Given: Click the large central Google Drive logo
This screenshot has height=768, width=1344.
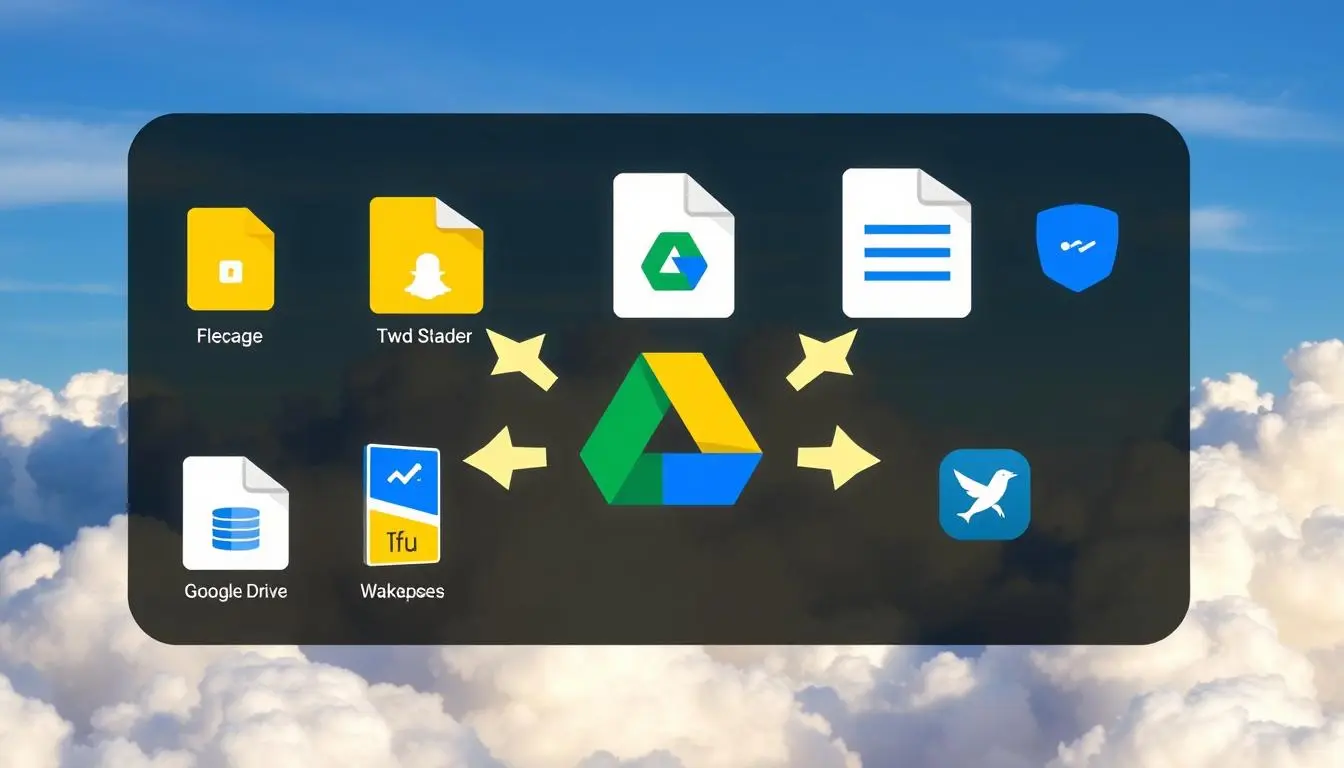Looking at the screenshot, I should [x=671, y=430].
